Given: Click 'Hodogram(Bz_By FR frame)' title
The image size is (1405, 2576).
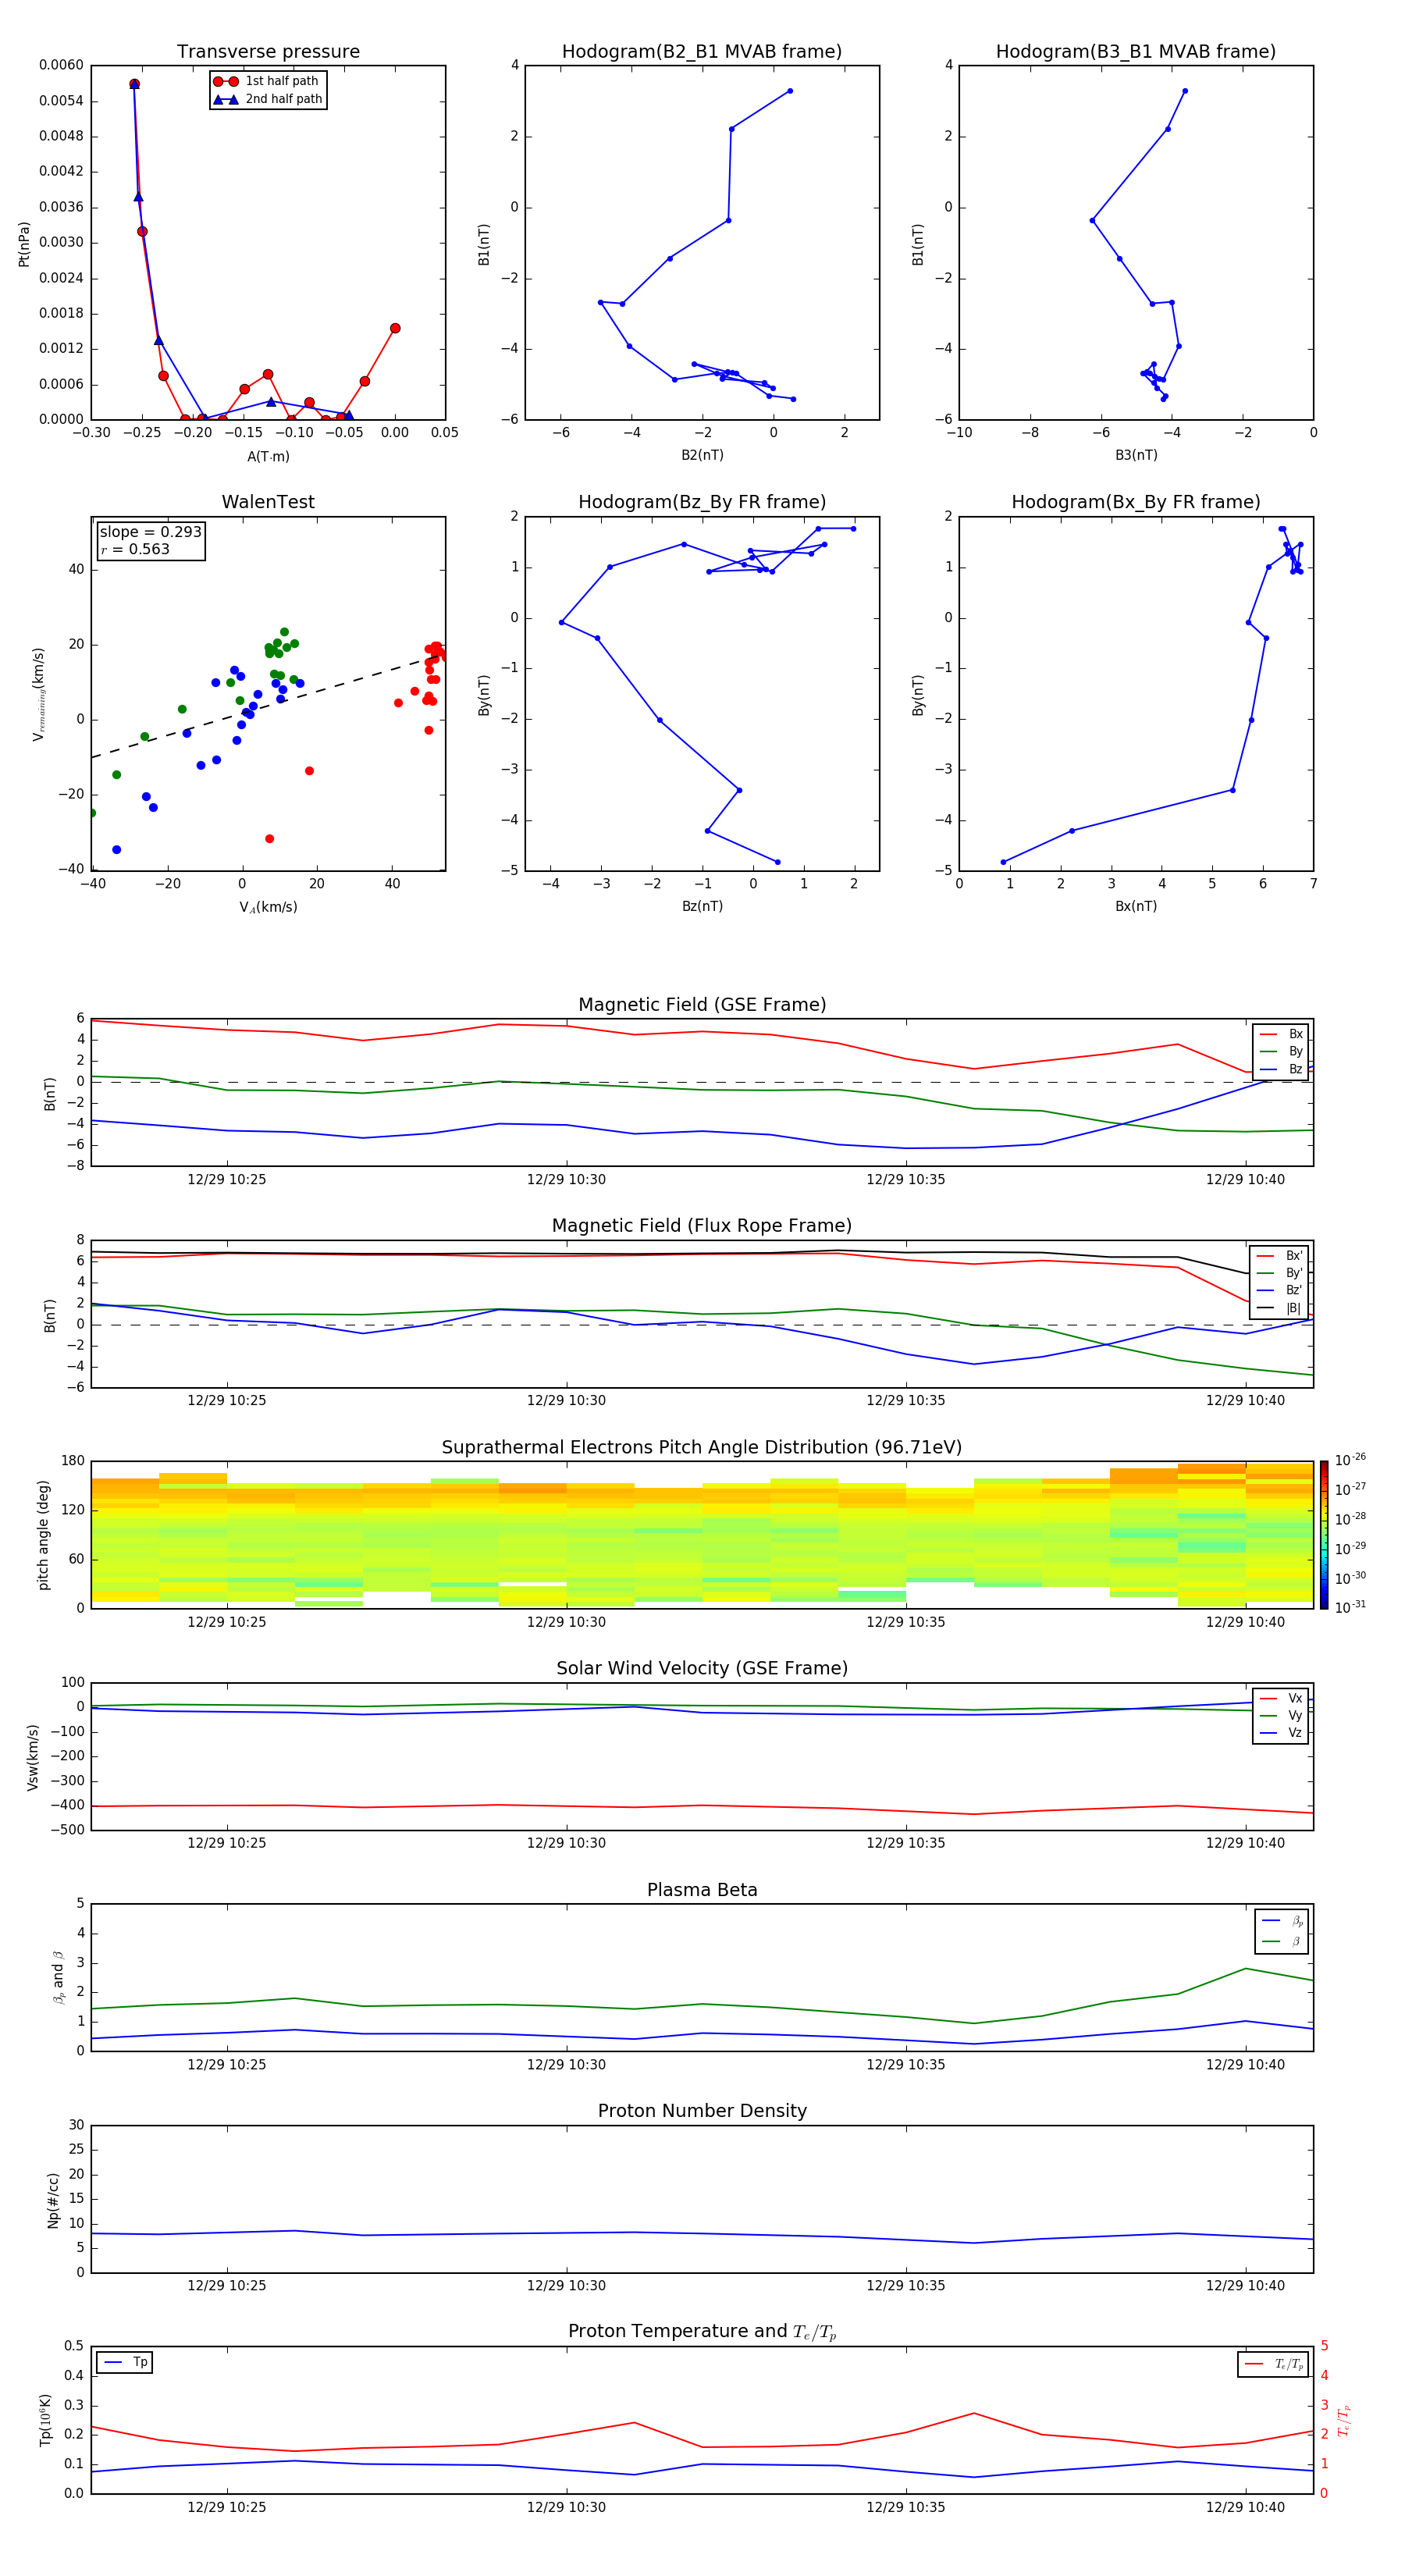Looking at the screenshot, I should (x=702, y=502).
